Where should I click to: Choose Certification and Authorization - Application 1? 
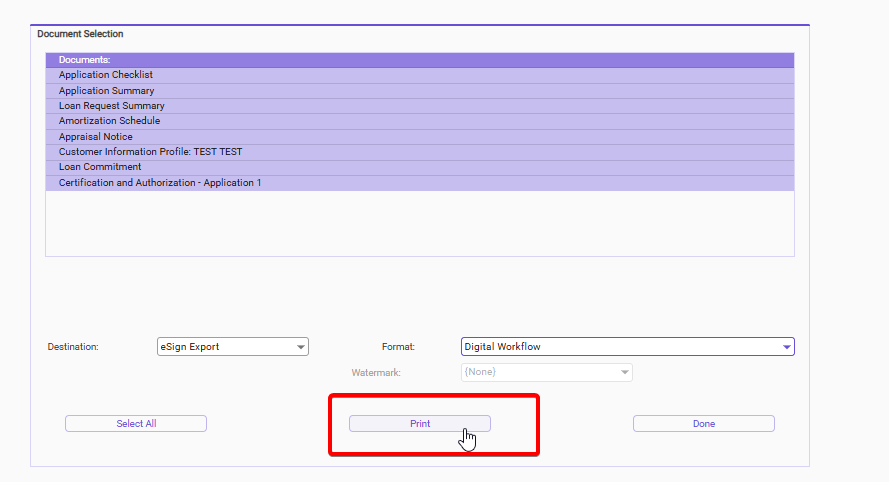[x=160, y=183]
